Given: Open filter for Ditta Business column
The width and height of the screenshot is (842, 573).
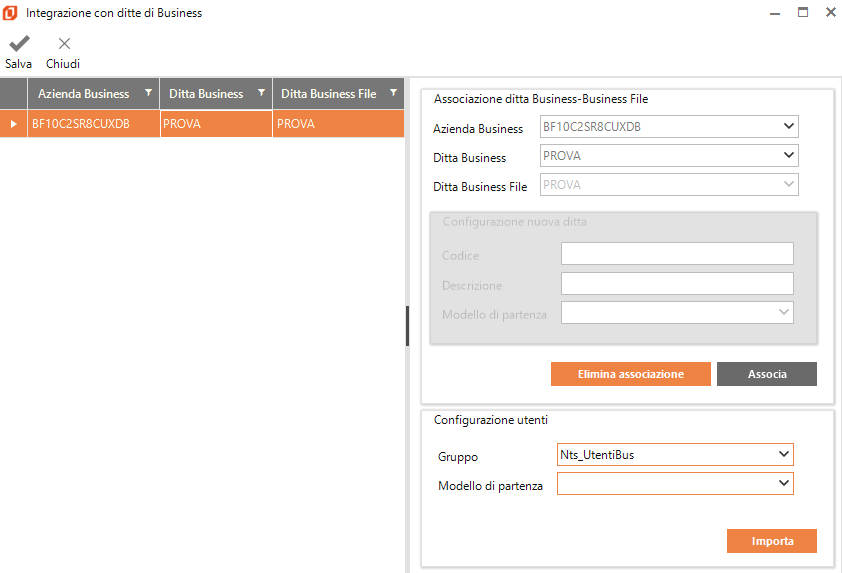Looking at the screenshot, I should click(x=262, y=93).
